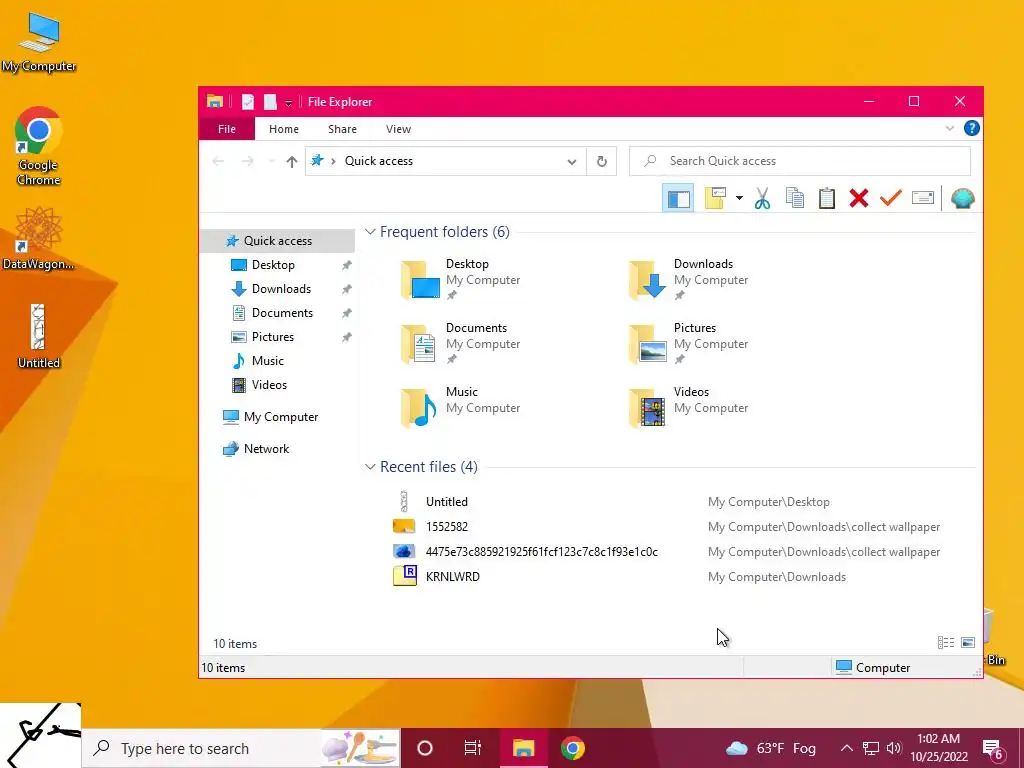The width and height of the screenshot is (1024, 768).
Task: Click the Copy documents icon
Action: [x=795, y=198]
